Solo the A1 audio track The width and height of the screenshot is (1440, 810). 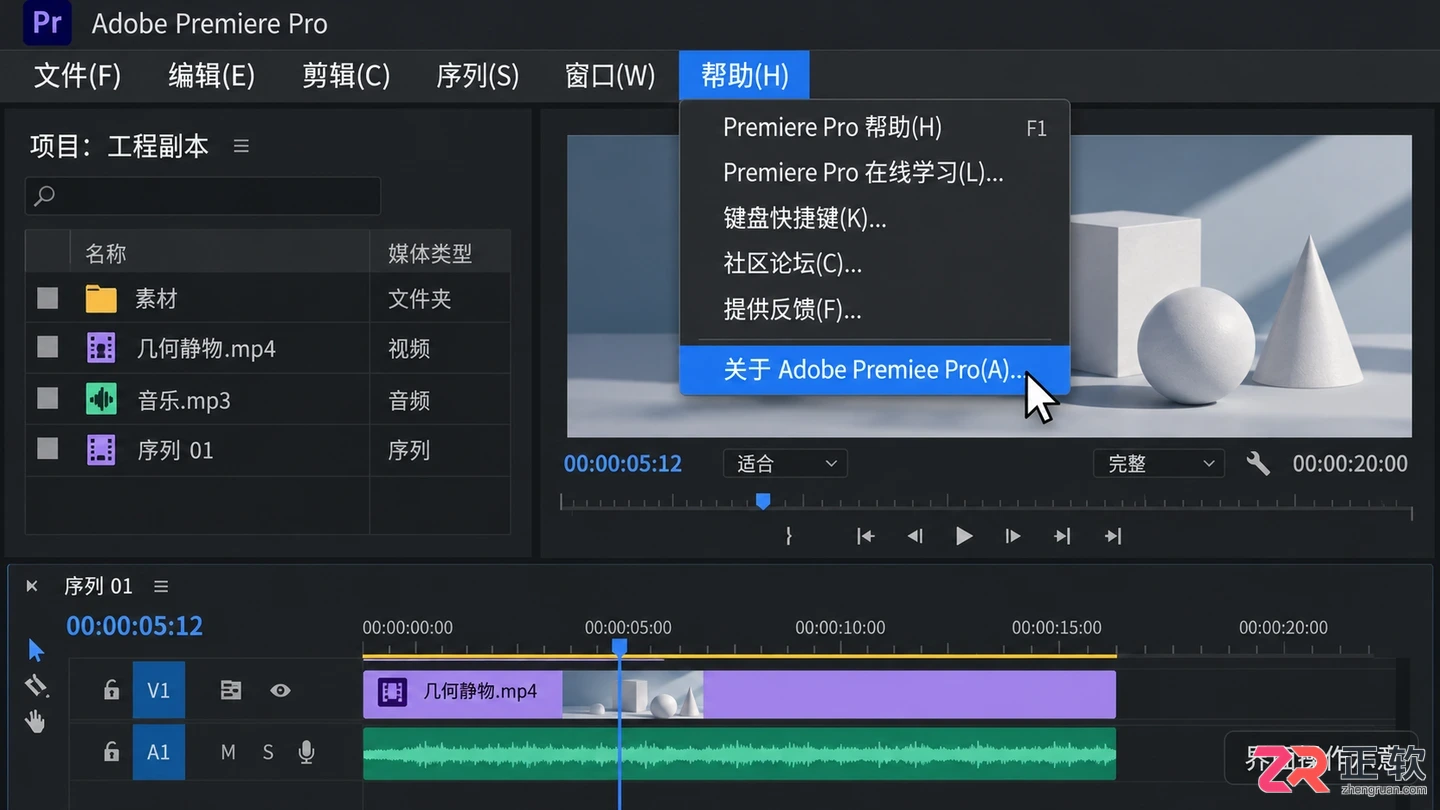pyautogui.click(x=268, y=752)
